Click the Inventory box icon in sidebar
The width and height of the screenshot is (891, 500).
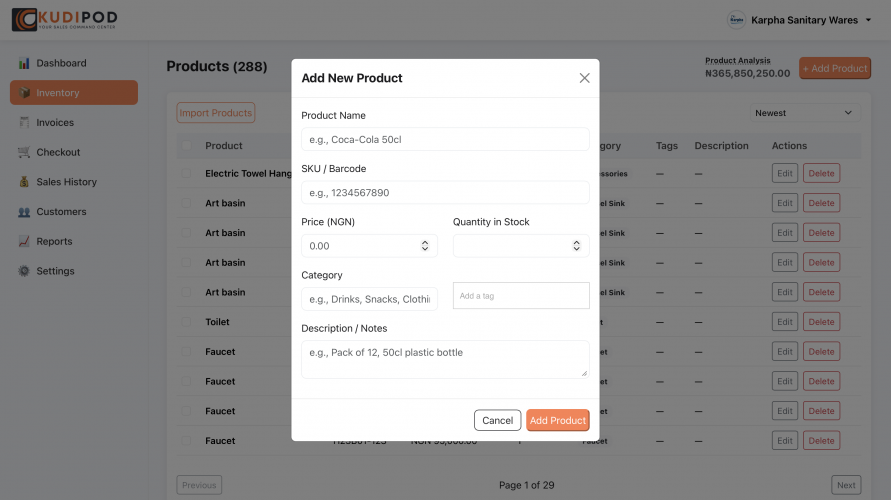pyautogui.click(x=24, y=93)
